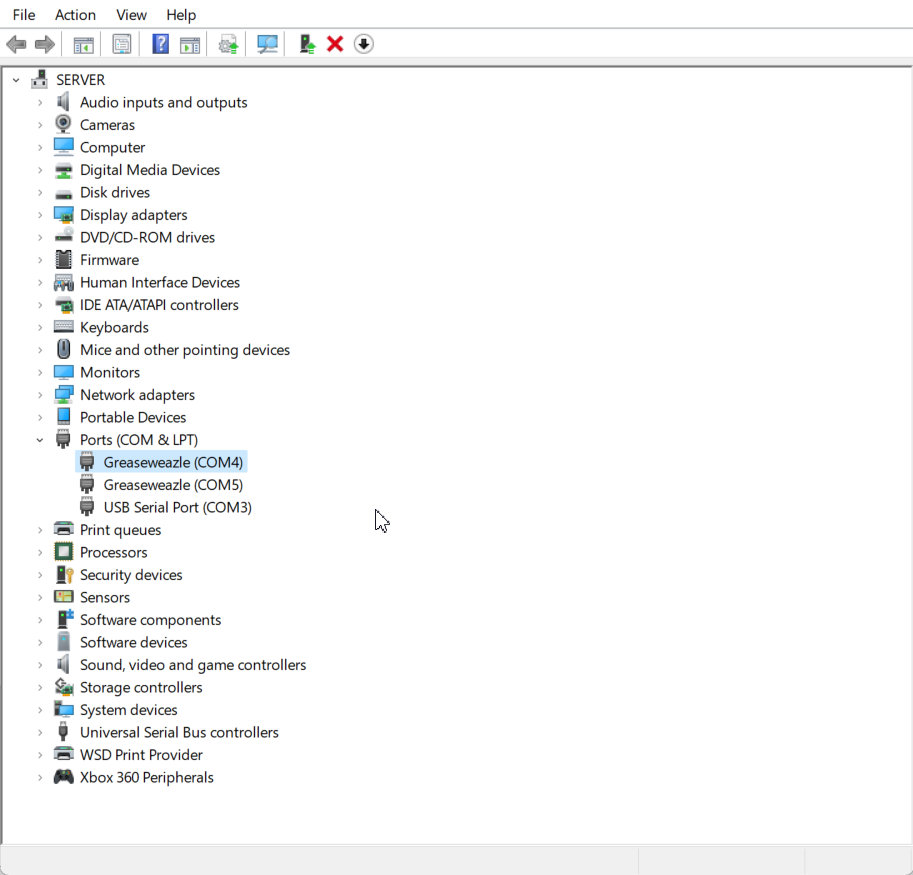Click the Print queues printer icon
The width and height of the screenshot is (913, 875).
[x=63, y=529]
